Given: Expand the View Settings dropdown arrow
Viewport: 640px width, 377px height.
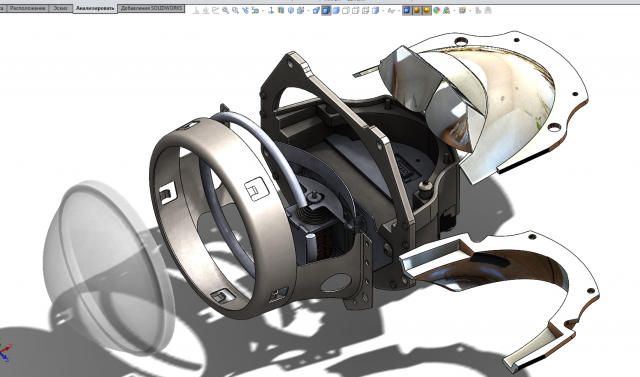Looking at the screenshot, I should 470,11.
